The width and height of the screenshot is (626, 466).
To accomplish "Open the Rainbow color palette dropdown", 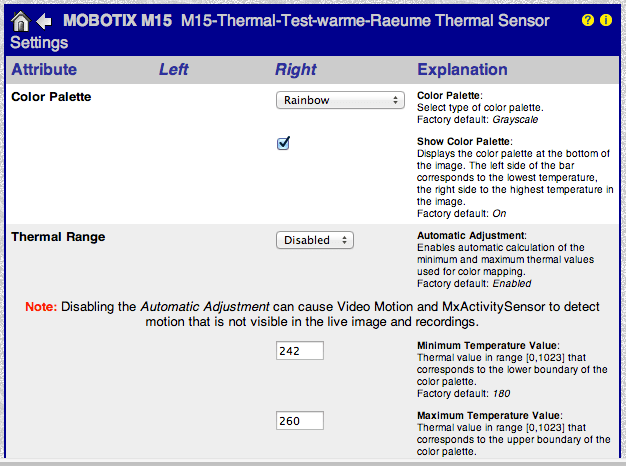I will pyautogui.click(x=338, y=100).
